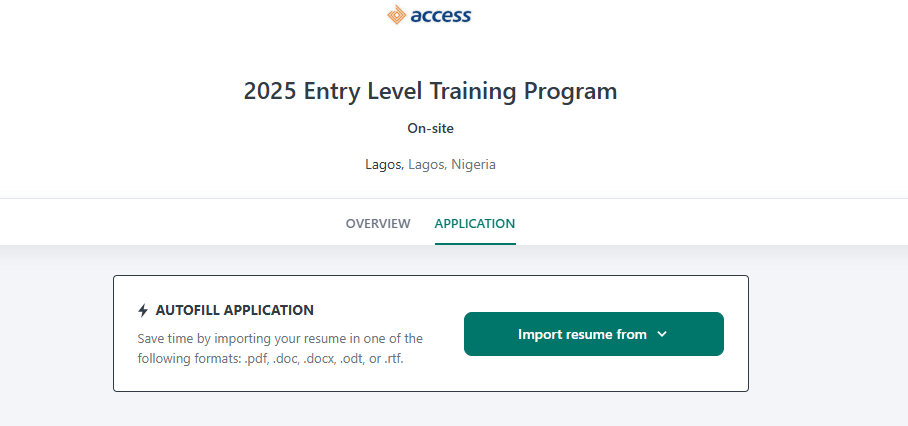Click the green underline beneath APPLICATION tab

(475, 243)
